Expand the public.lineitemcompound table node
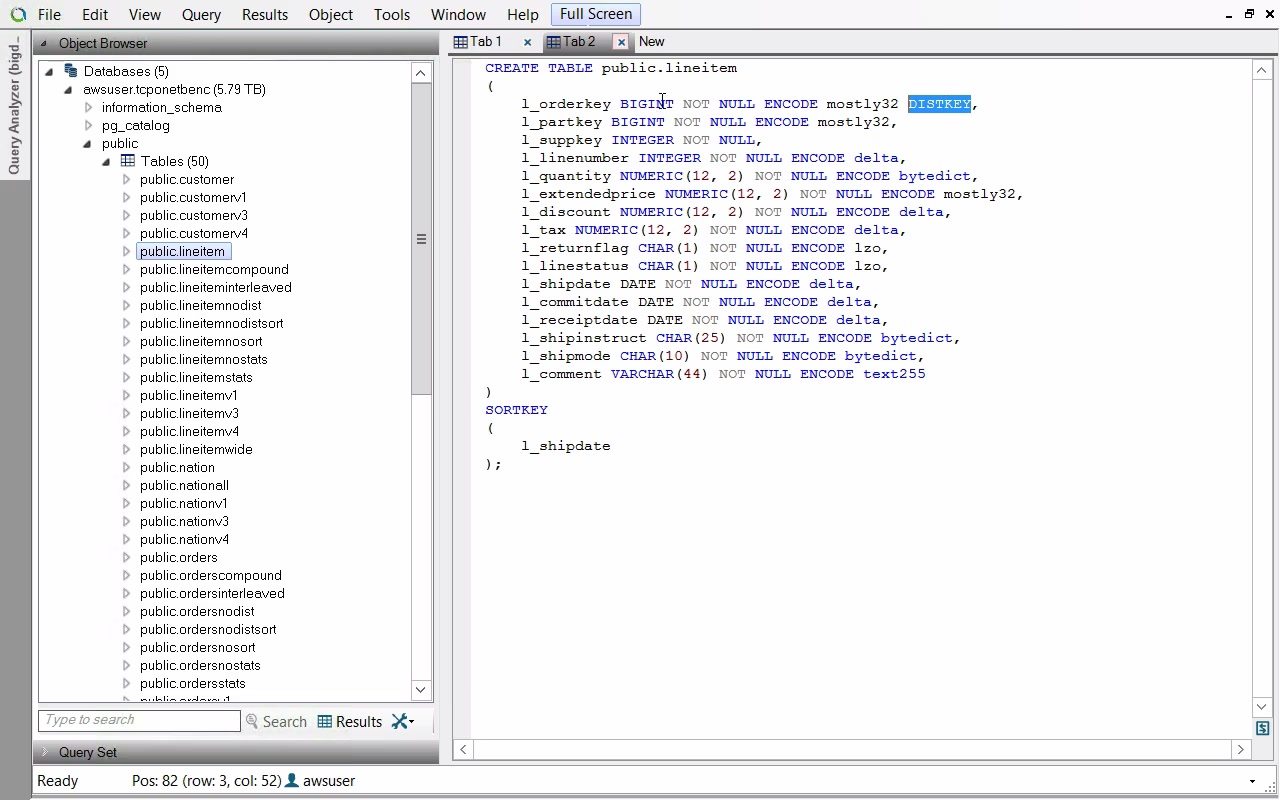This screenshot has width=1280, height=800. [x=126, y=269]
